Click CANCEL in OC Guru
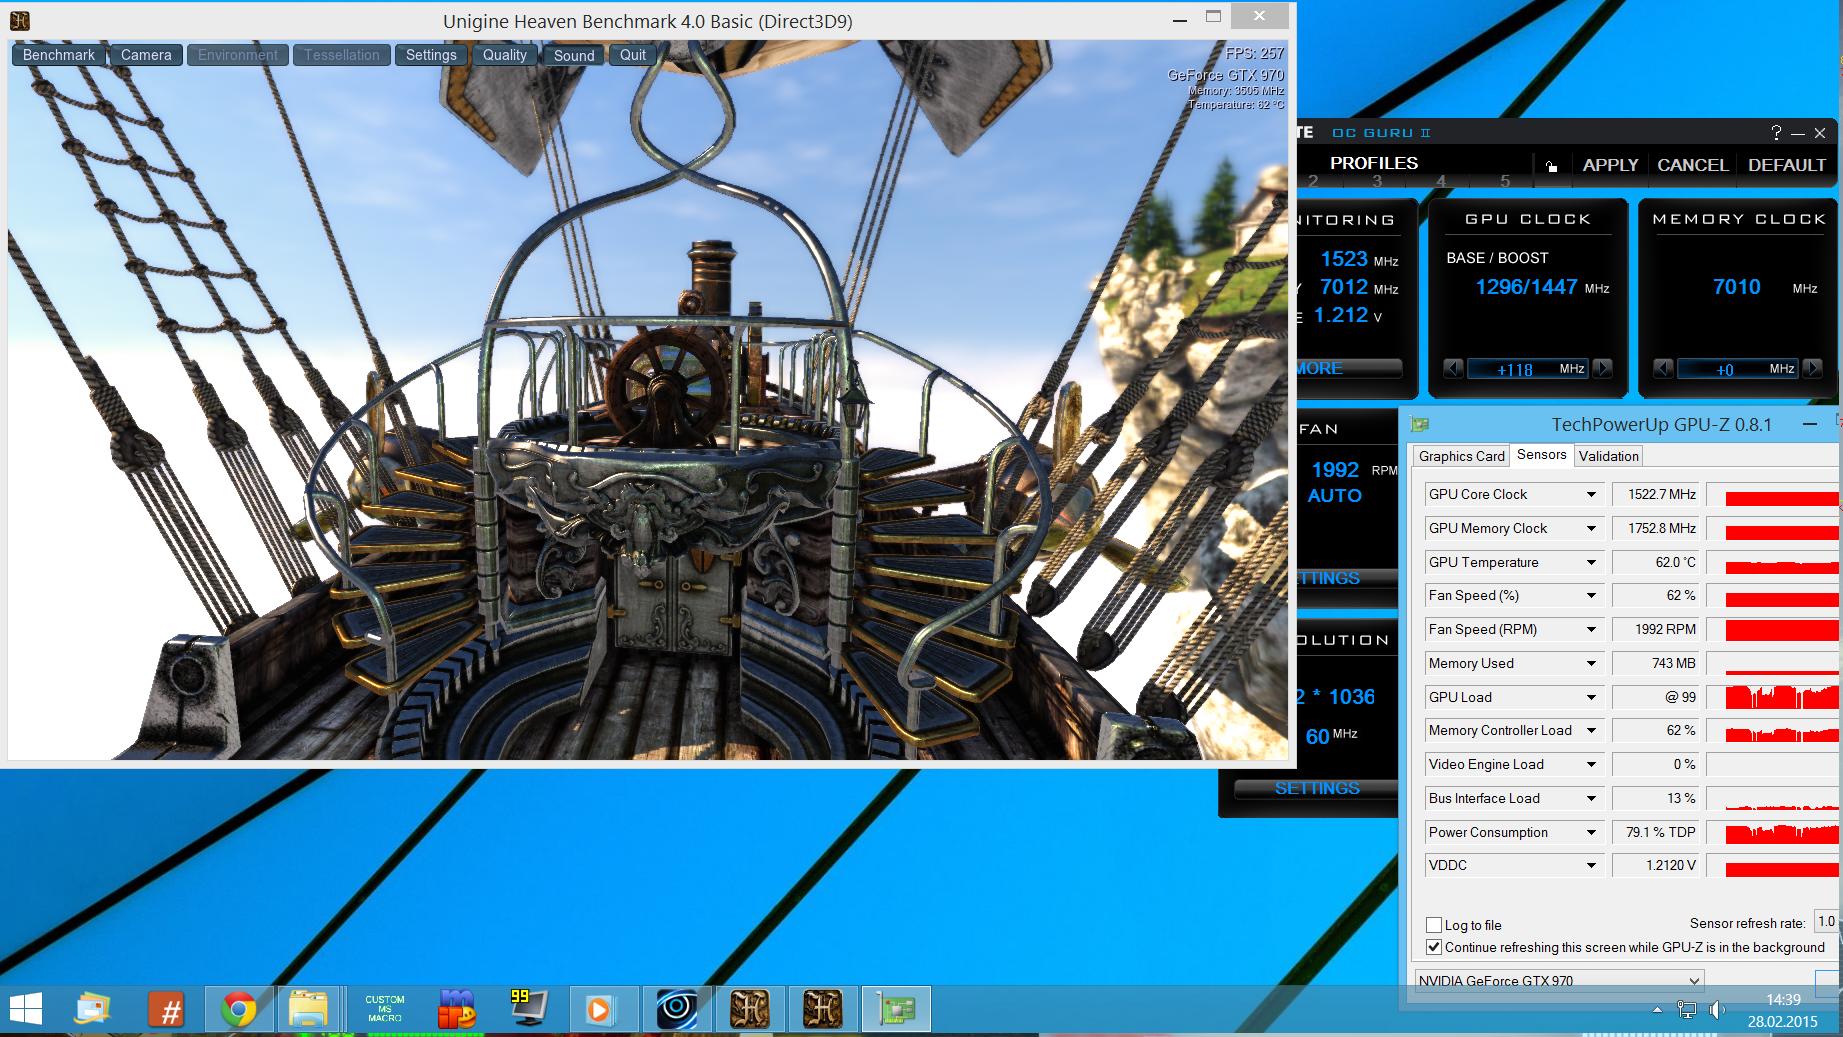Image resolution: width=1843 pixels, height=1037 pixels. 1692,165
